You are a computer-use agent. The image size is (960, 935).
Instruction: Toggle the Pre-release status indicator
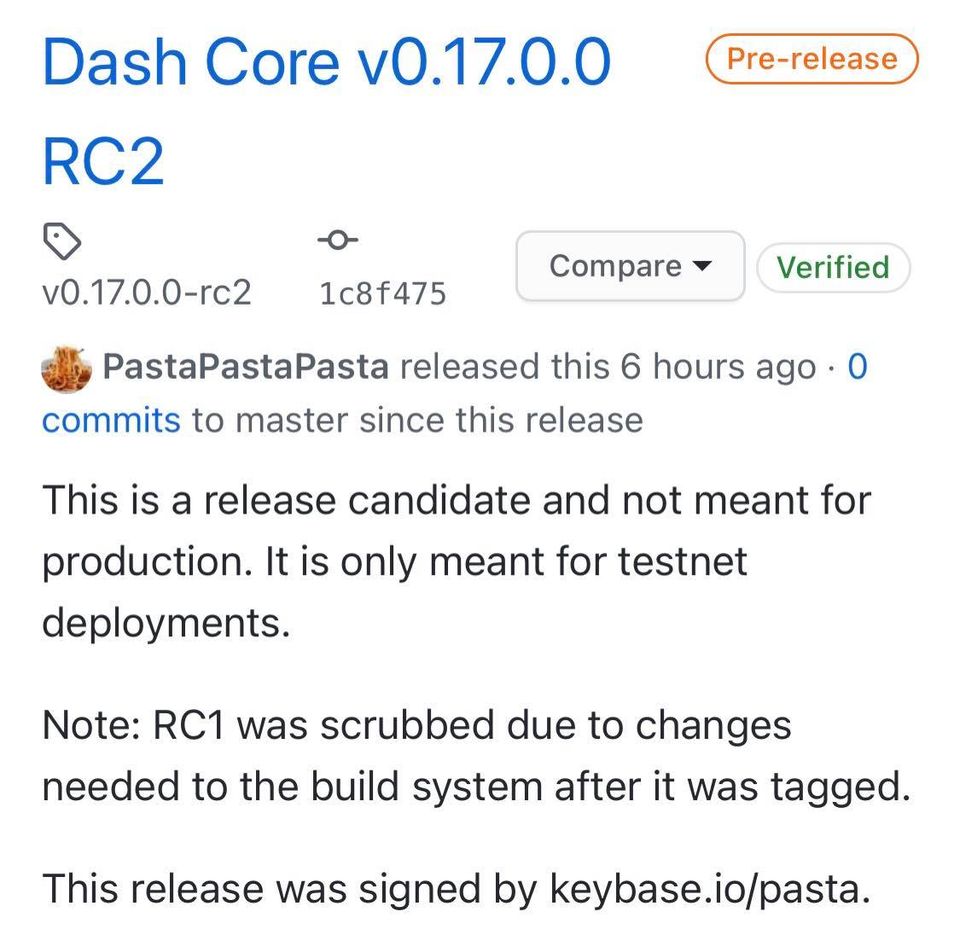click(x=810, y=58)
